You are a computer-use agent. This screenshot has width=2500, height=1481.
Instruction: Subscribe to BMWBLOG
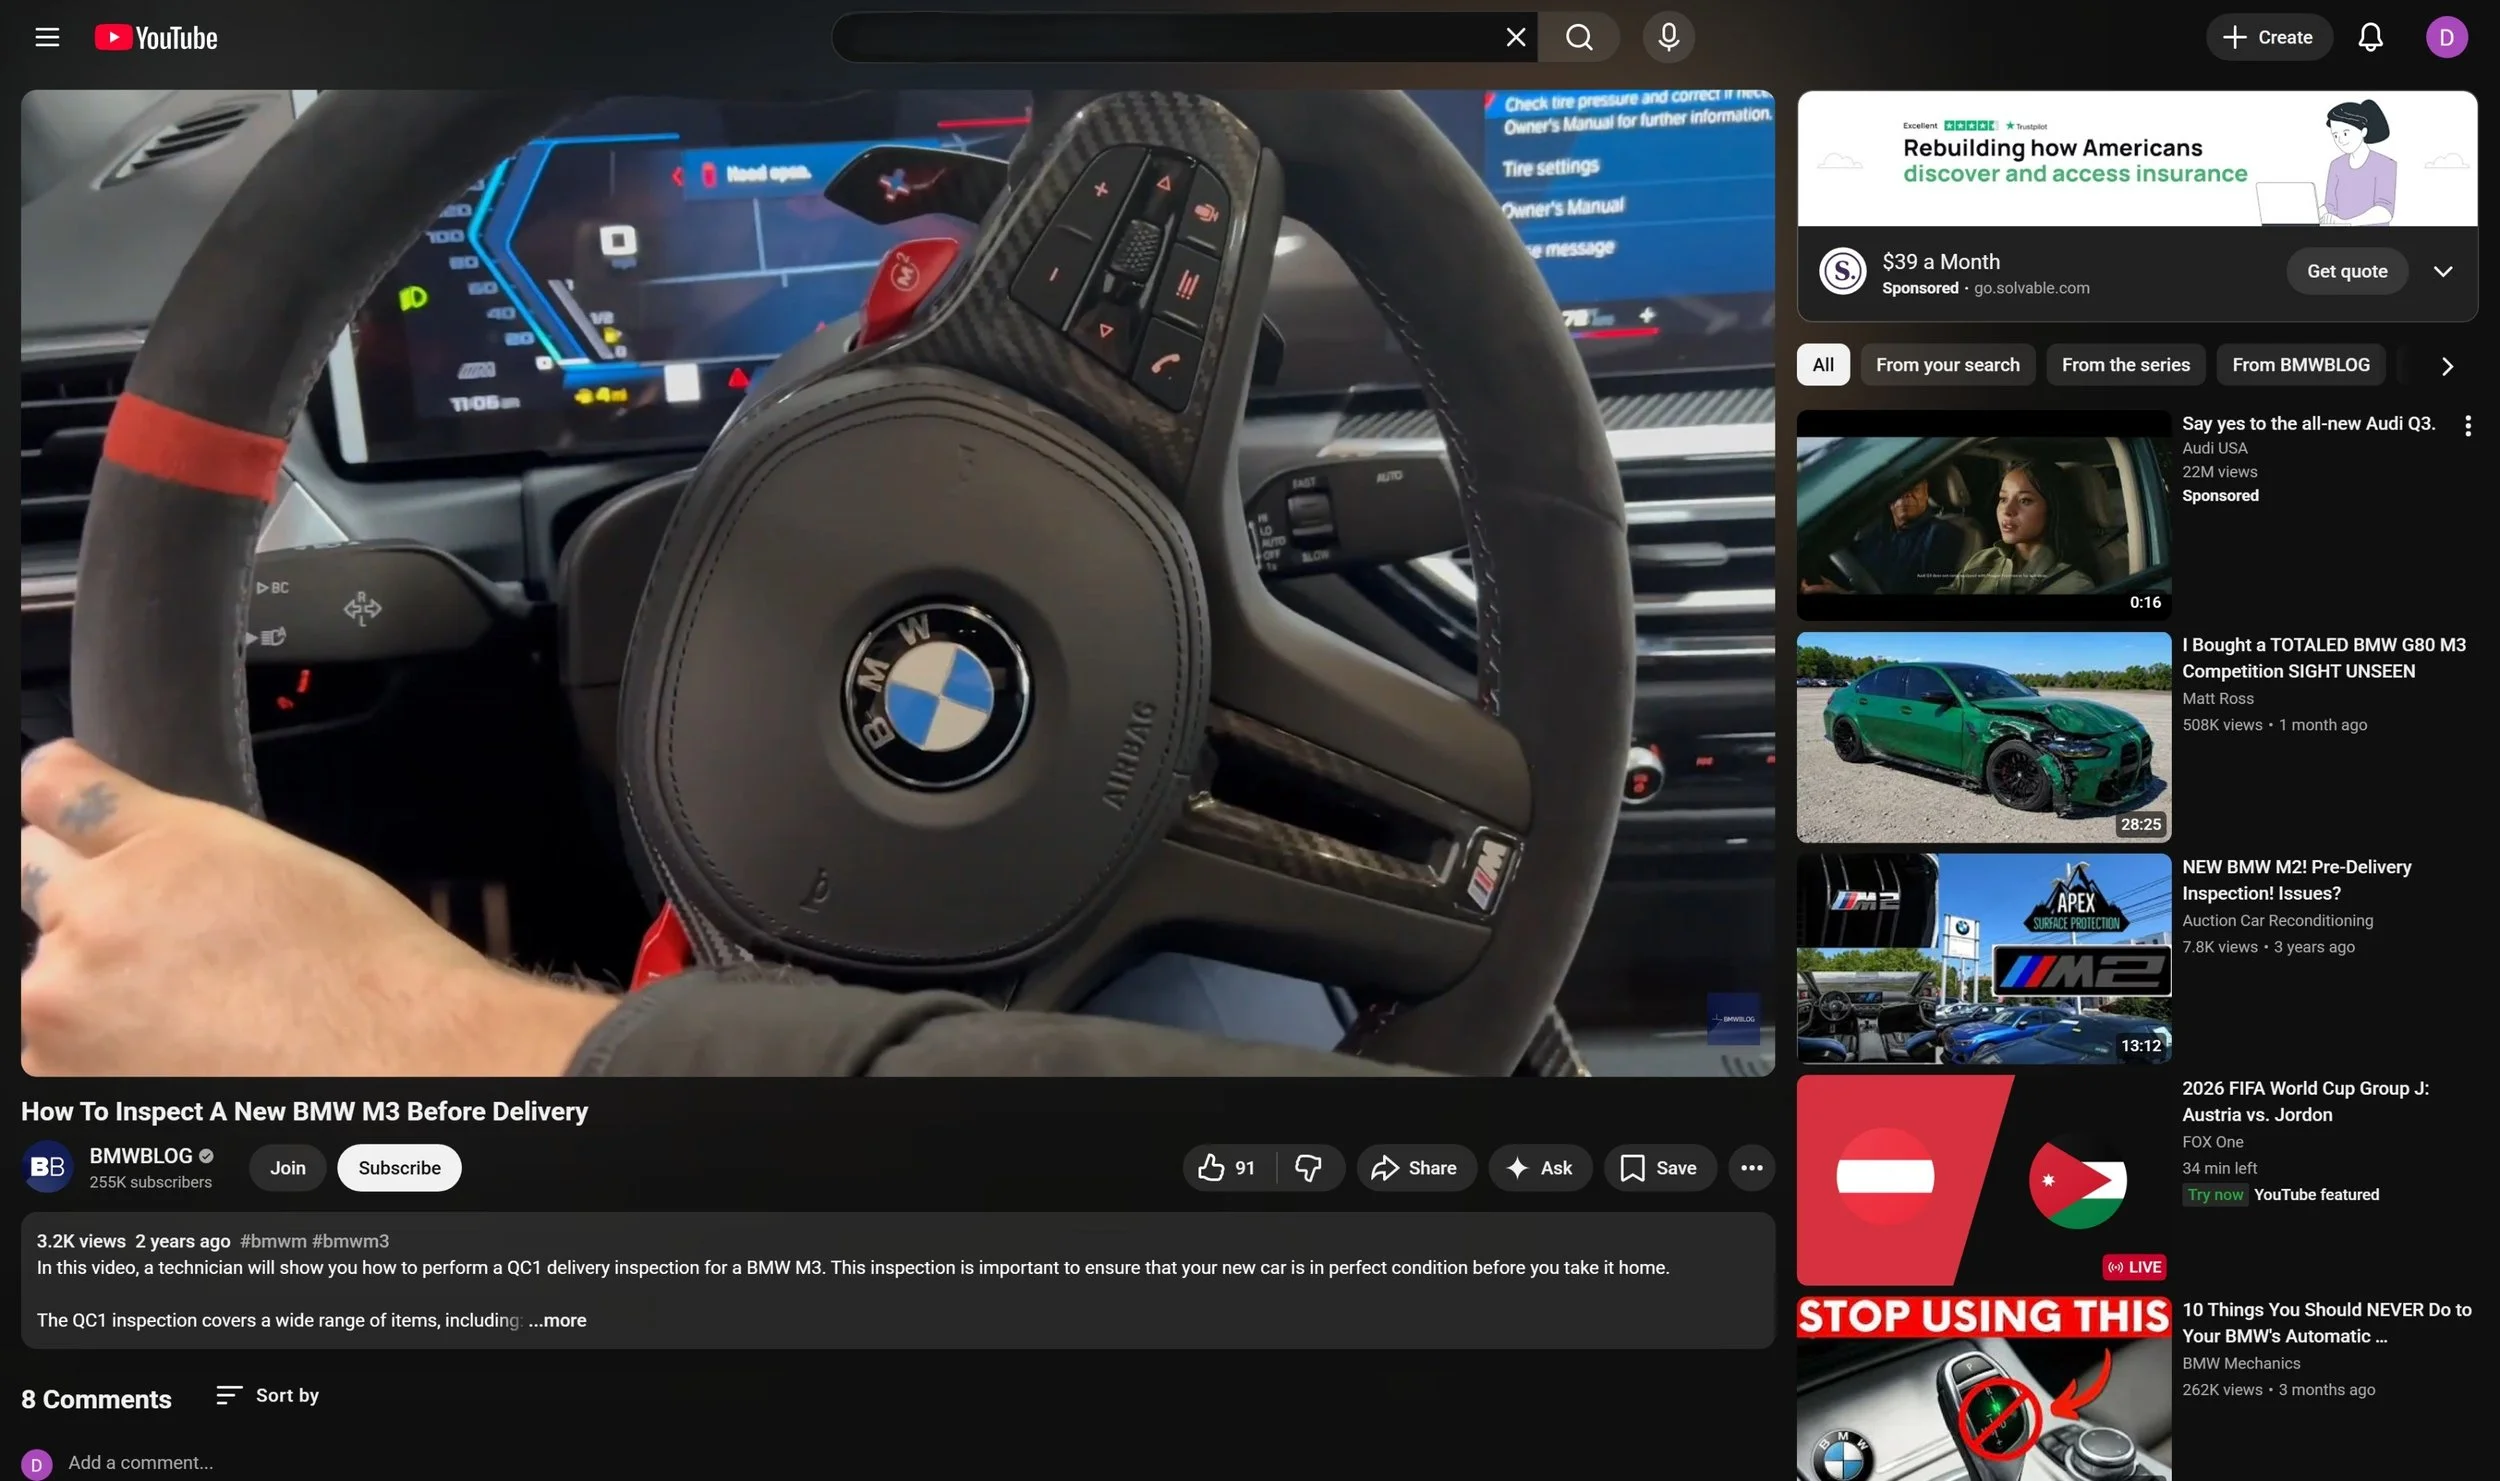(x=399, y=1167)
